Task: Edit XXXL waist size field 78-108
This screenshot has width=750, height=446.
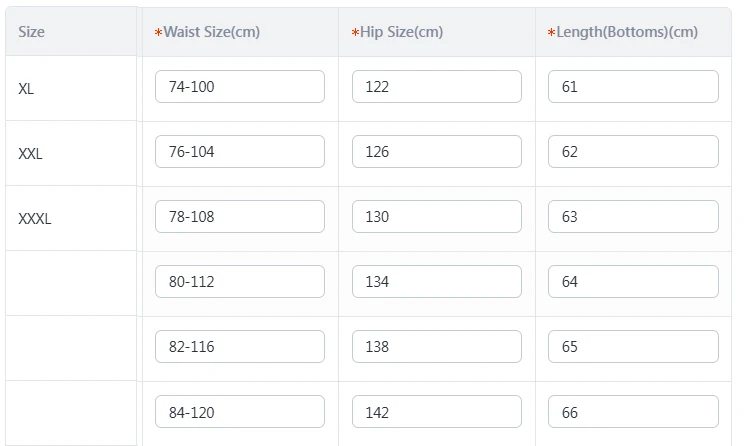Action: tap(240, 217)
